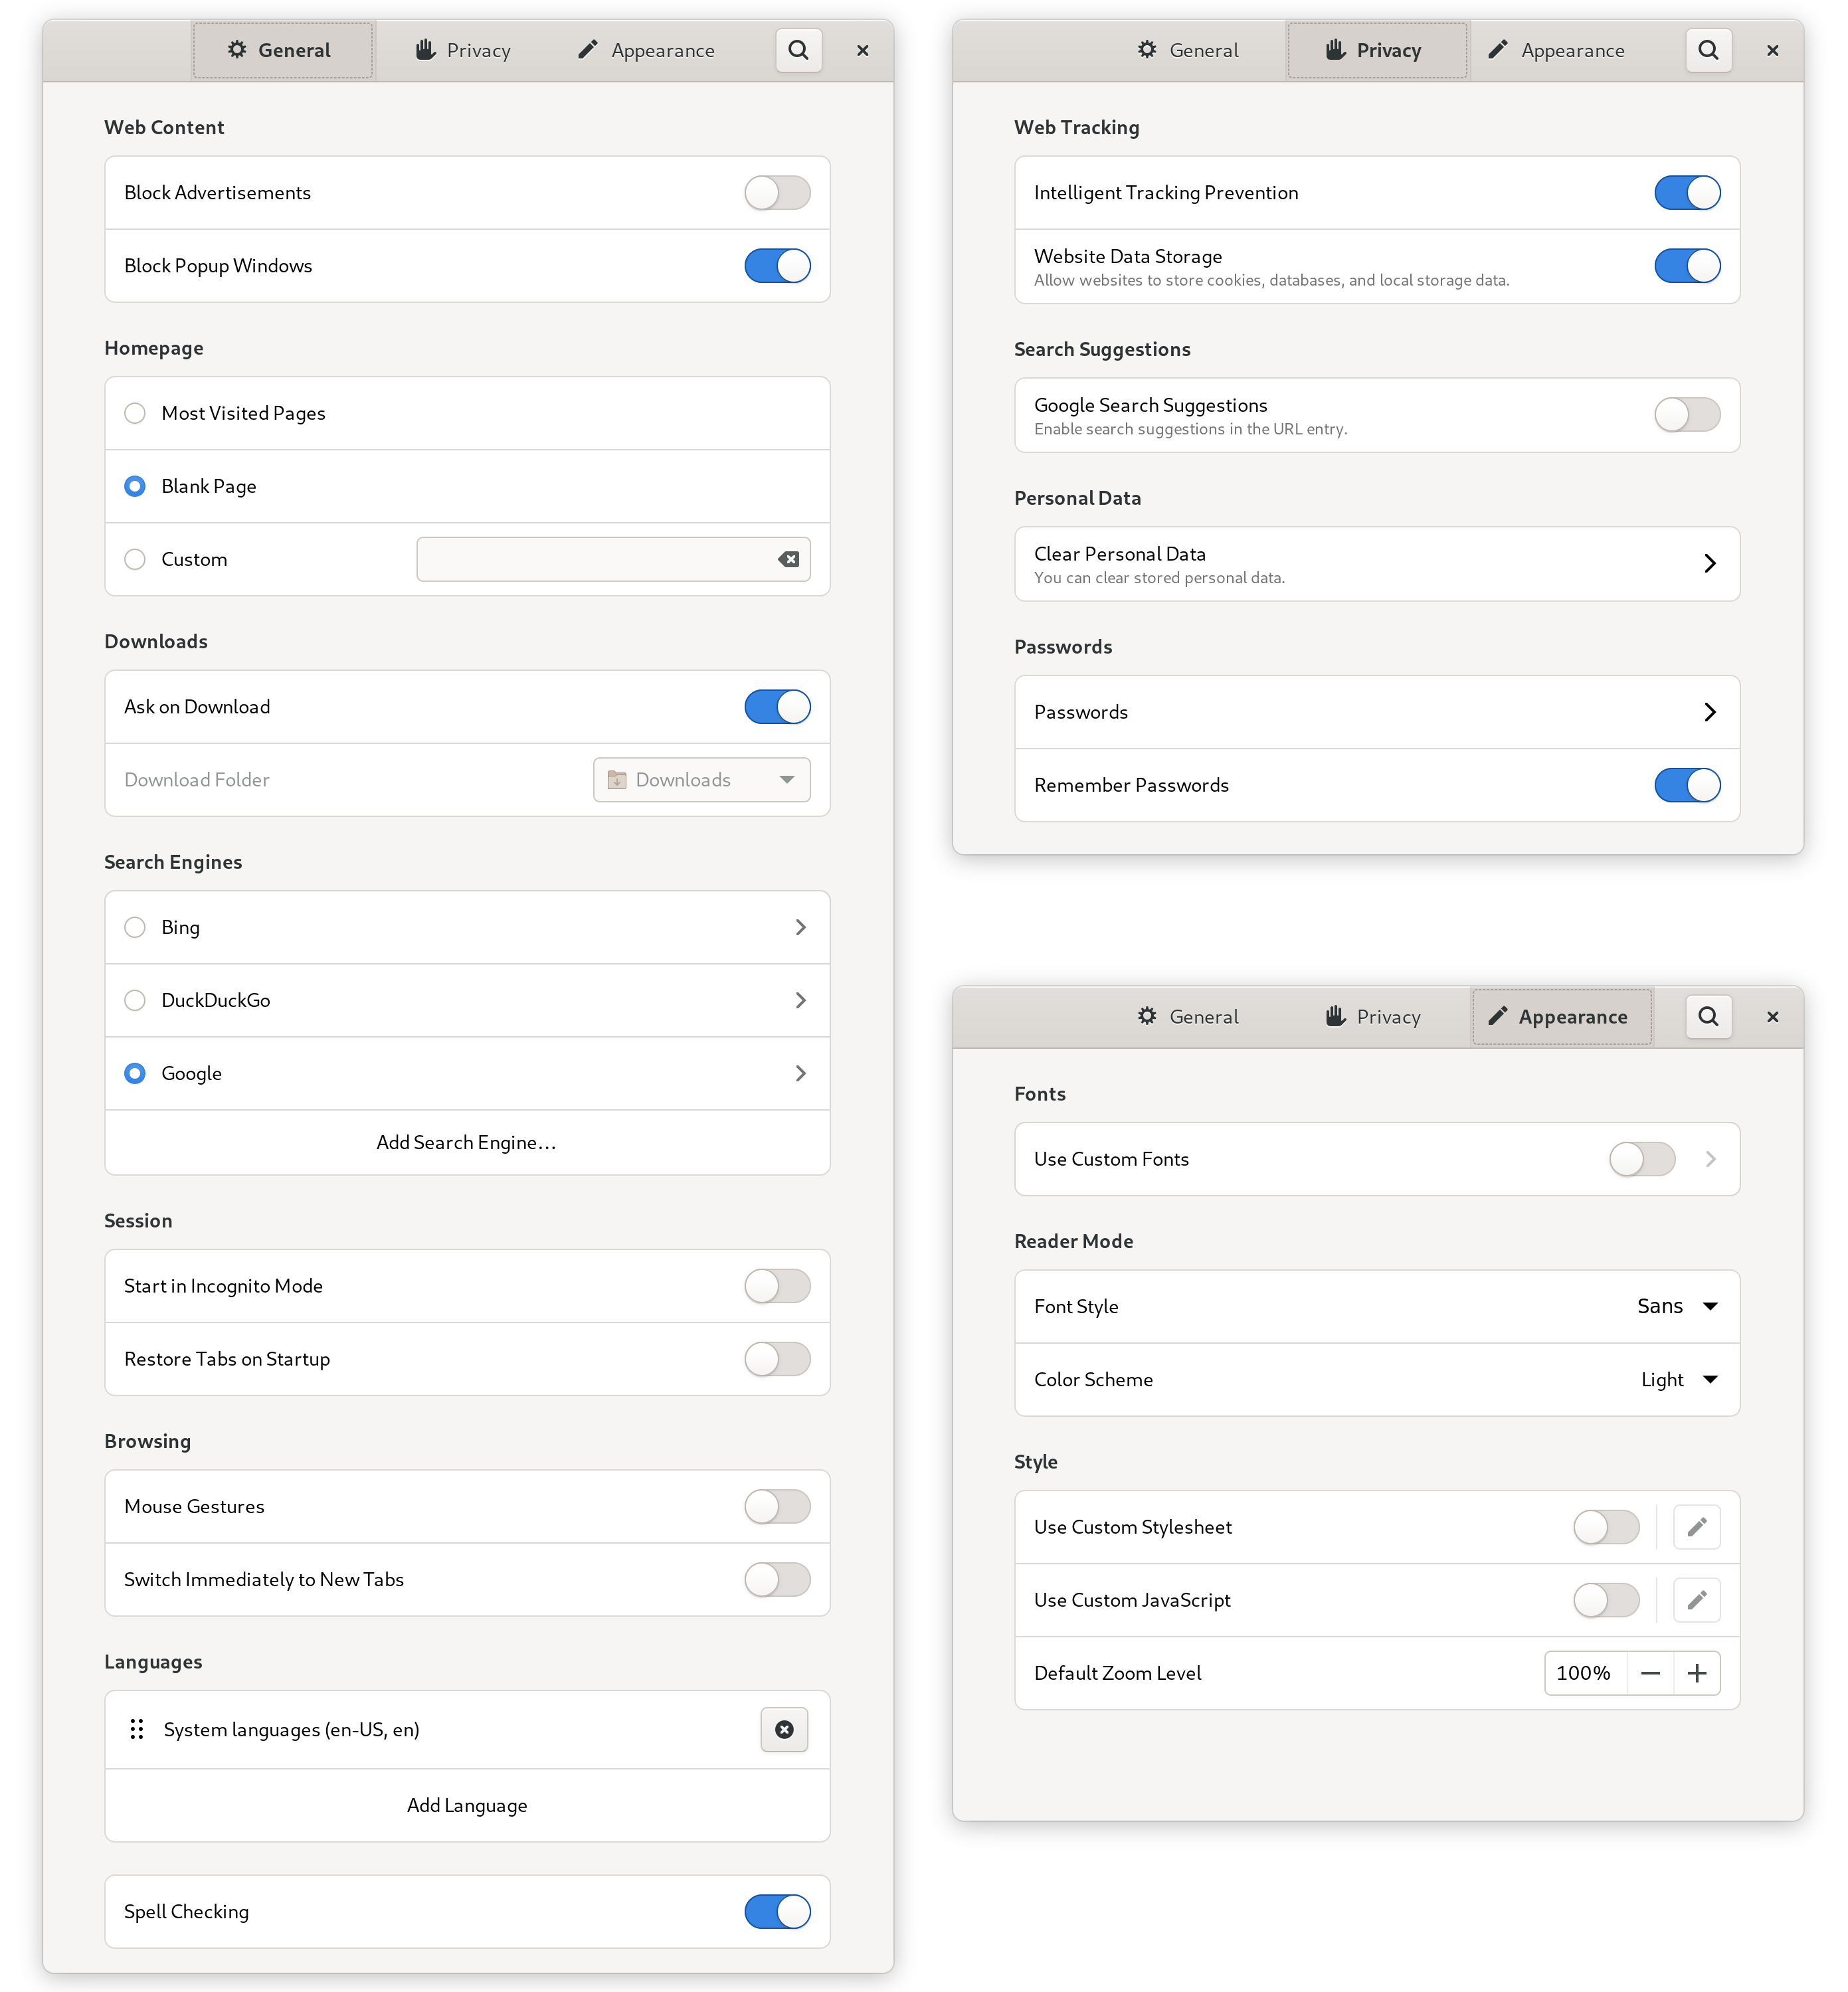Open Font Style Sans dropdown
The height and width of the screenshot is (1992, 1848).
point(1678,1306)
